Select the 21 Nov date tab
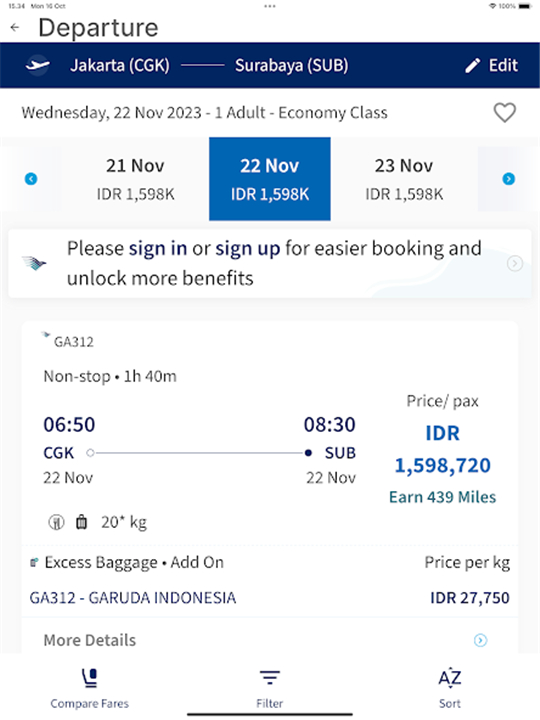This screenshot has height=720, width=540. (135, 179)
